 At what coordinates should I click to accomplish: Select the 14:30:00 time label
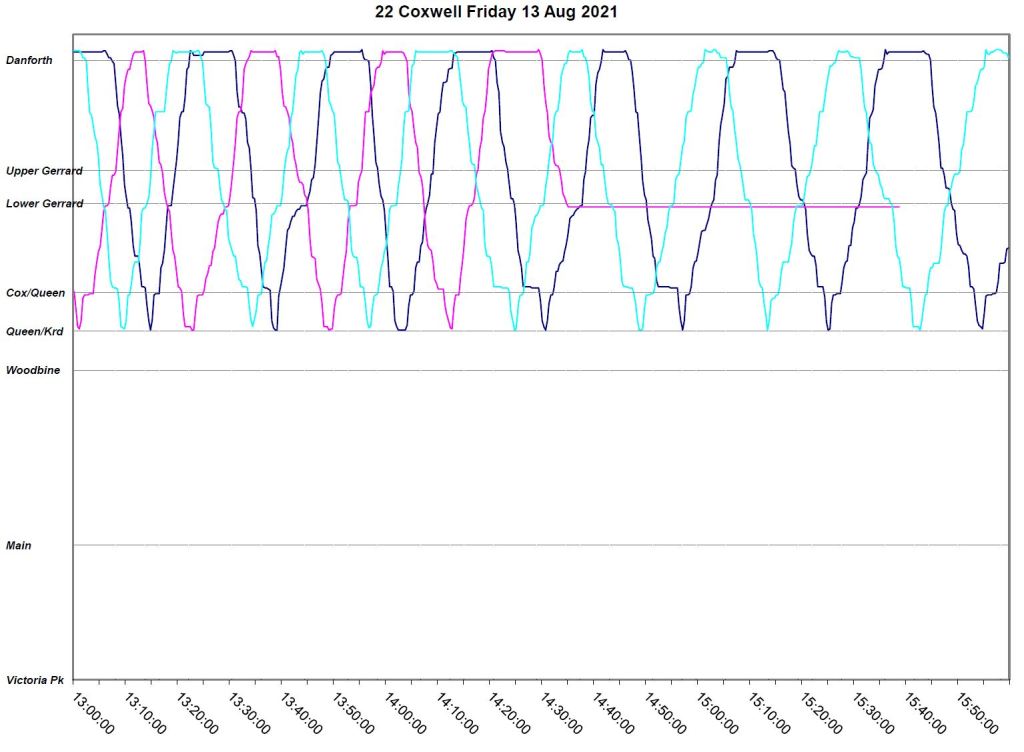coord(562,712)
